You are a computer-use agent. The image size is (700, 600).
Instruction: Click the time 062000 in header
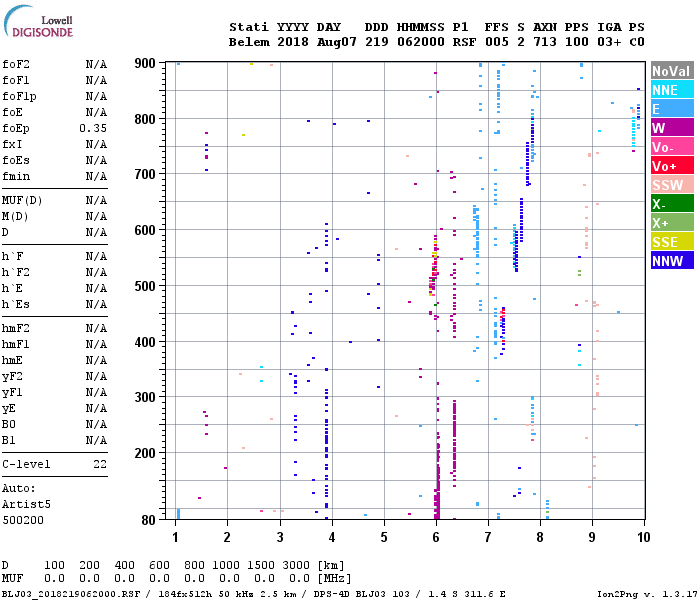coord(421,42)
